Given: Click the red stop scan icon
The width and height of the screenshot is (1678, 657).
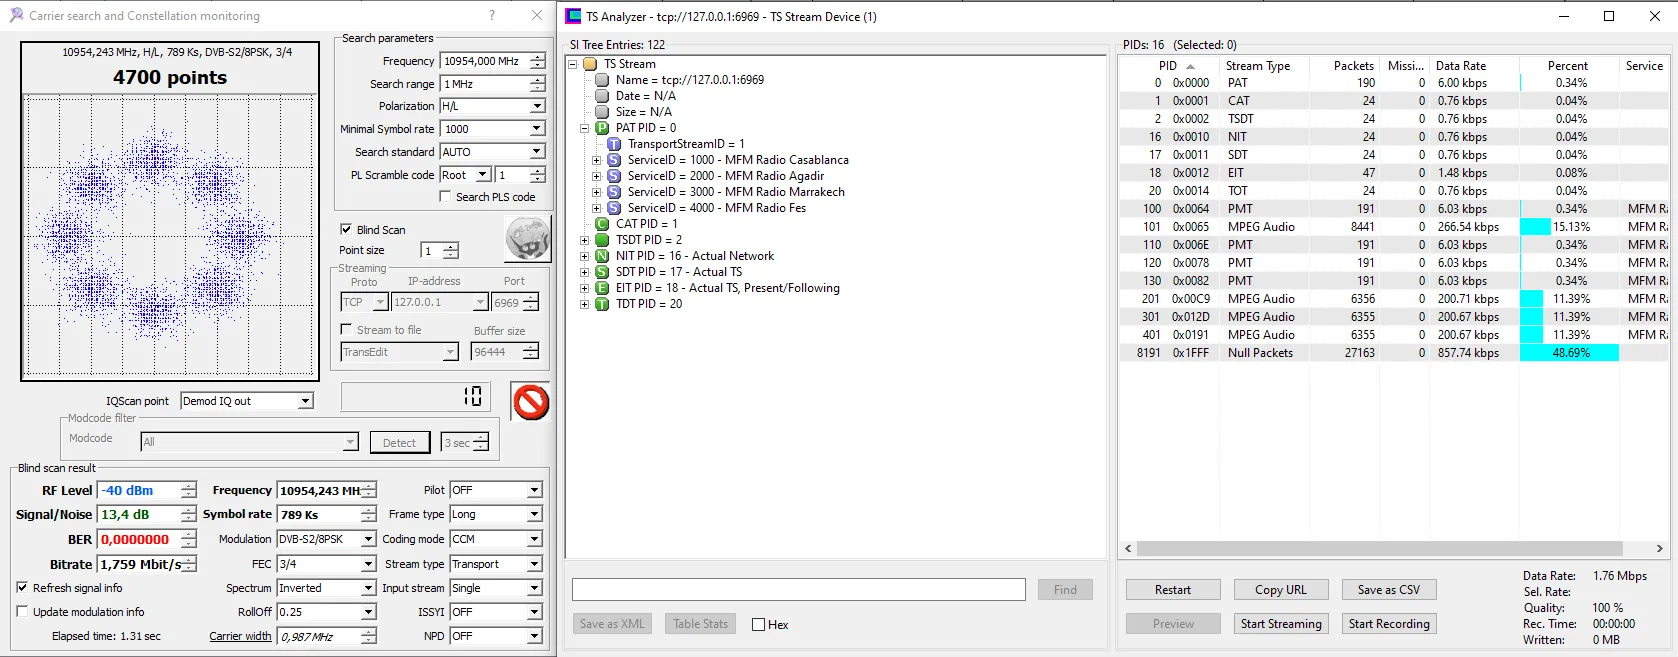Looking at the screenshot, I should tap(531, 402).
